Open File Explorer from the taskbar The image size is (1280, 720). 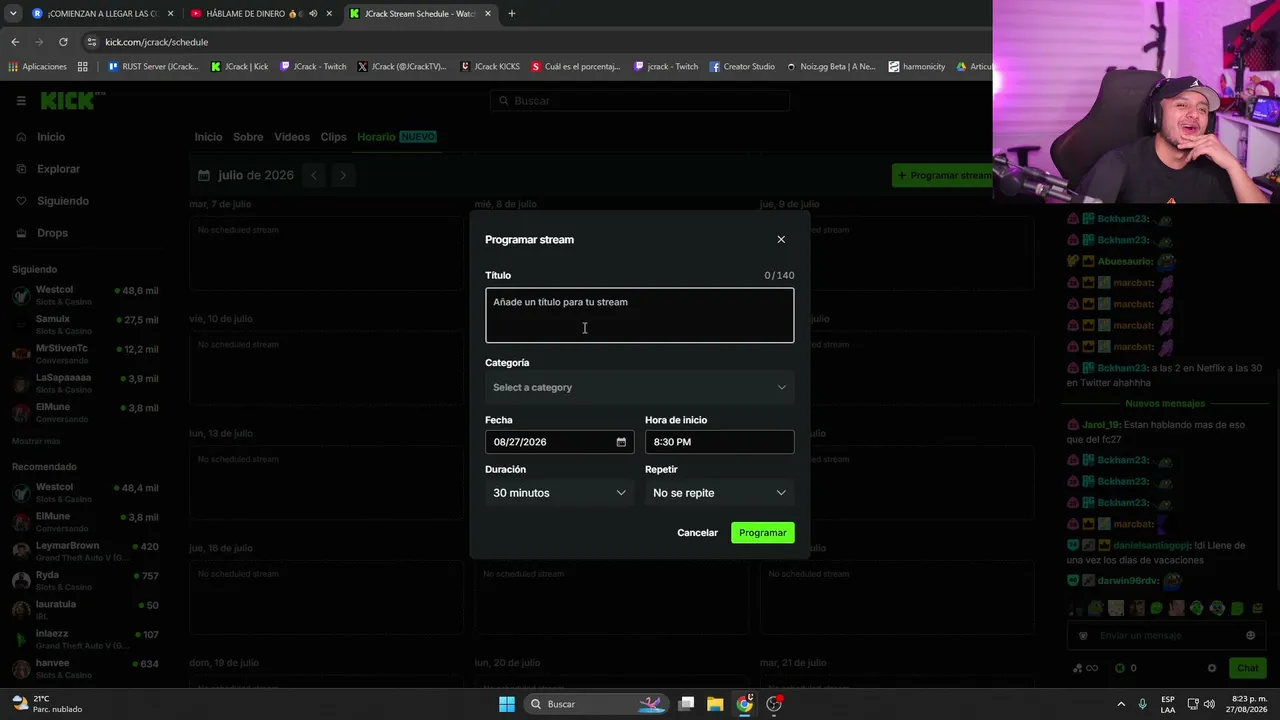(715, 704)
